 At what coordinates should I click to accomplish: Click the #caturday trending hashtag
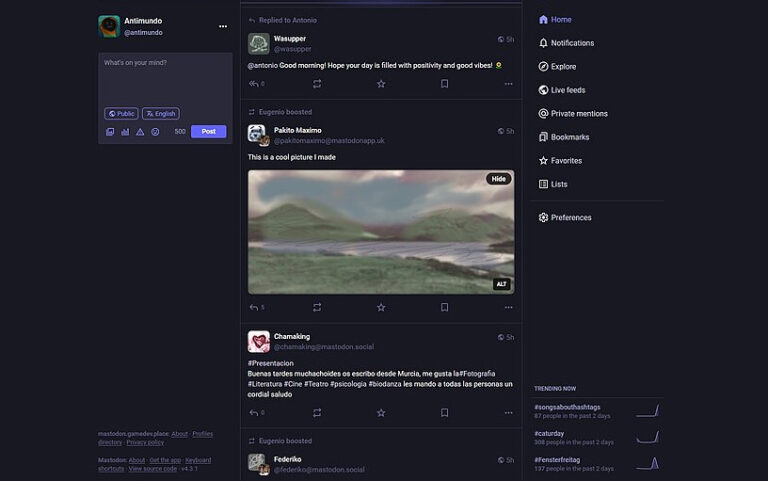pyautogui.click(x=552, y=432)
